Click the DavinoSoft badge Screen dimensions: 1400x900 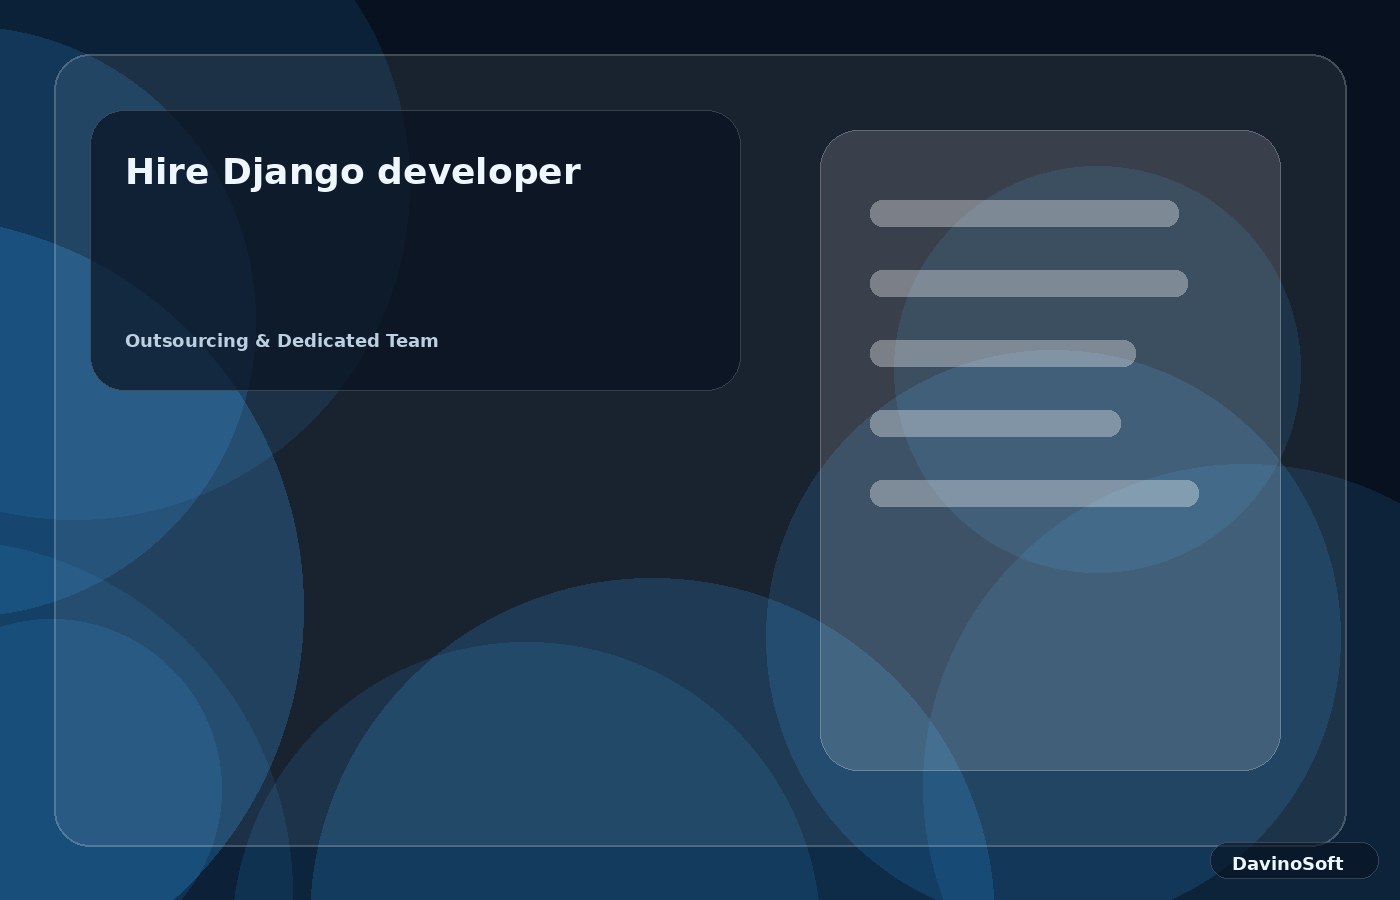[1294, 861]
